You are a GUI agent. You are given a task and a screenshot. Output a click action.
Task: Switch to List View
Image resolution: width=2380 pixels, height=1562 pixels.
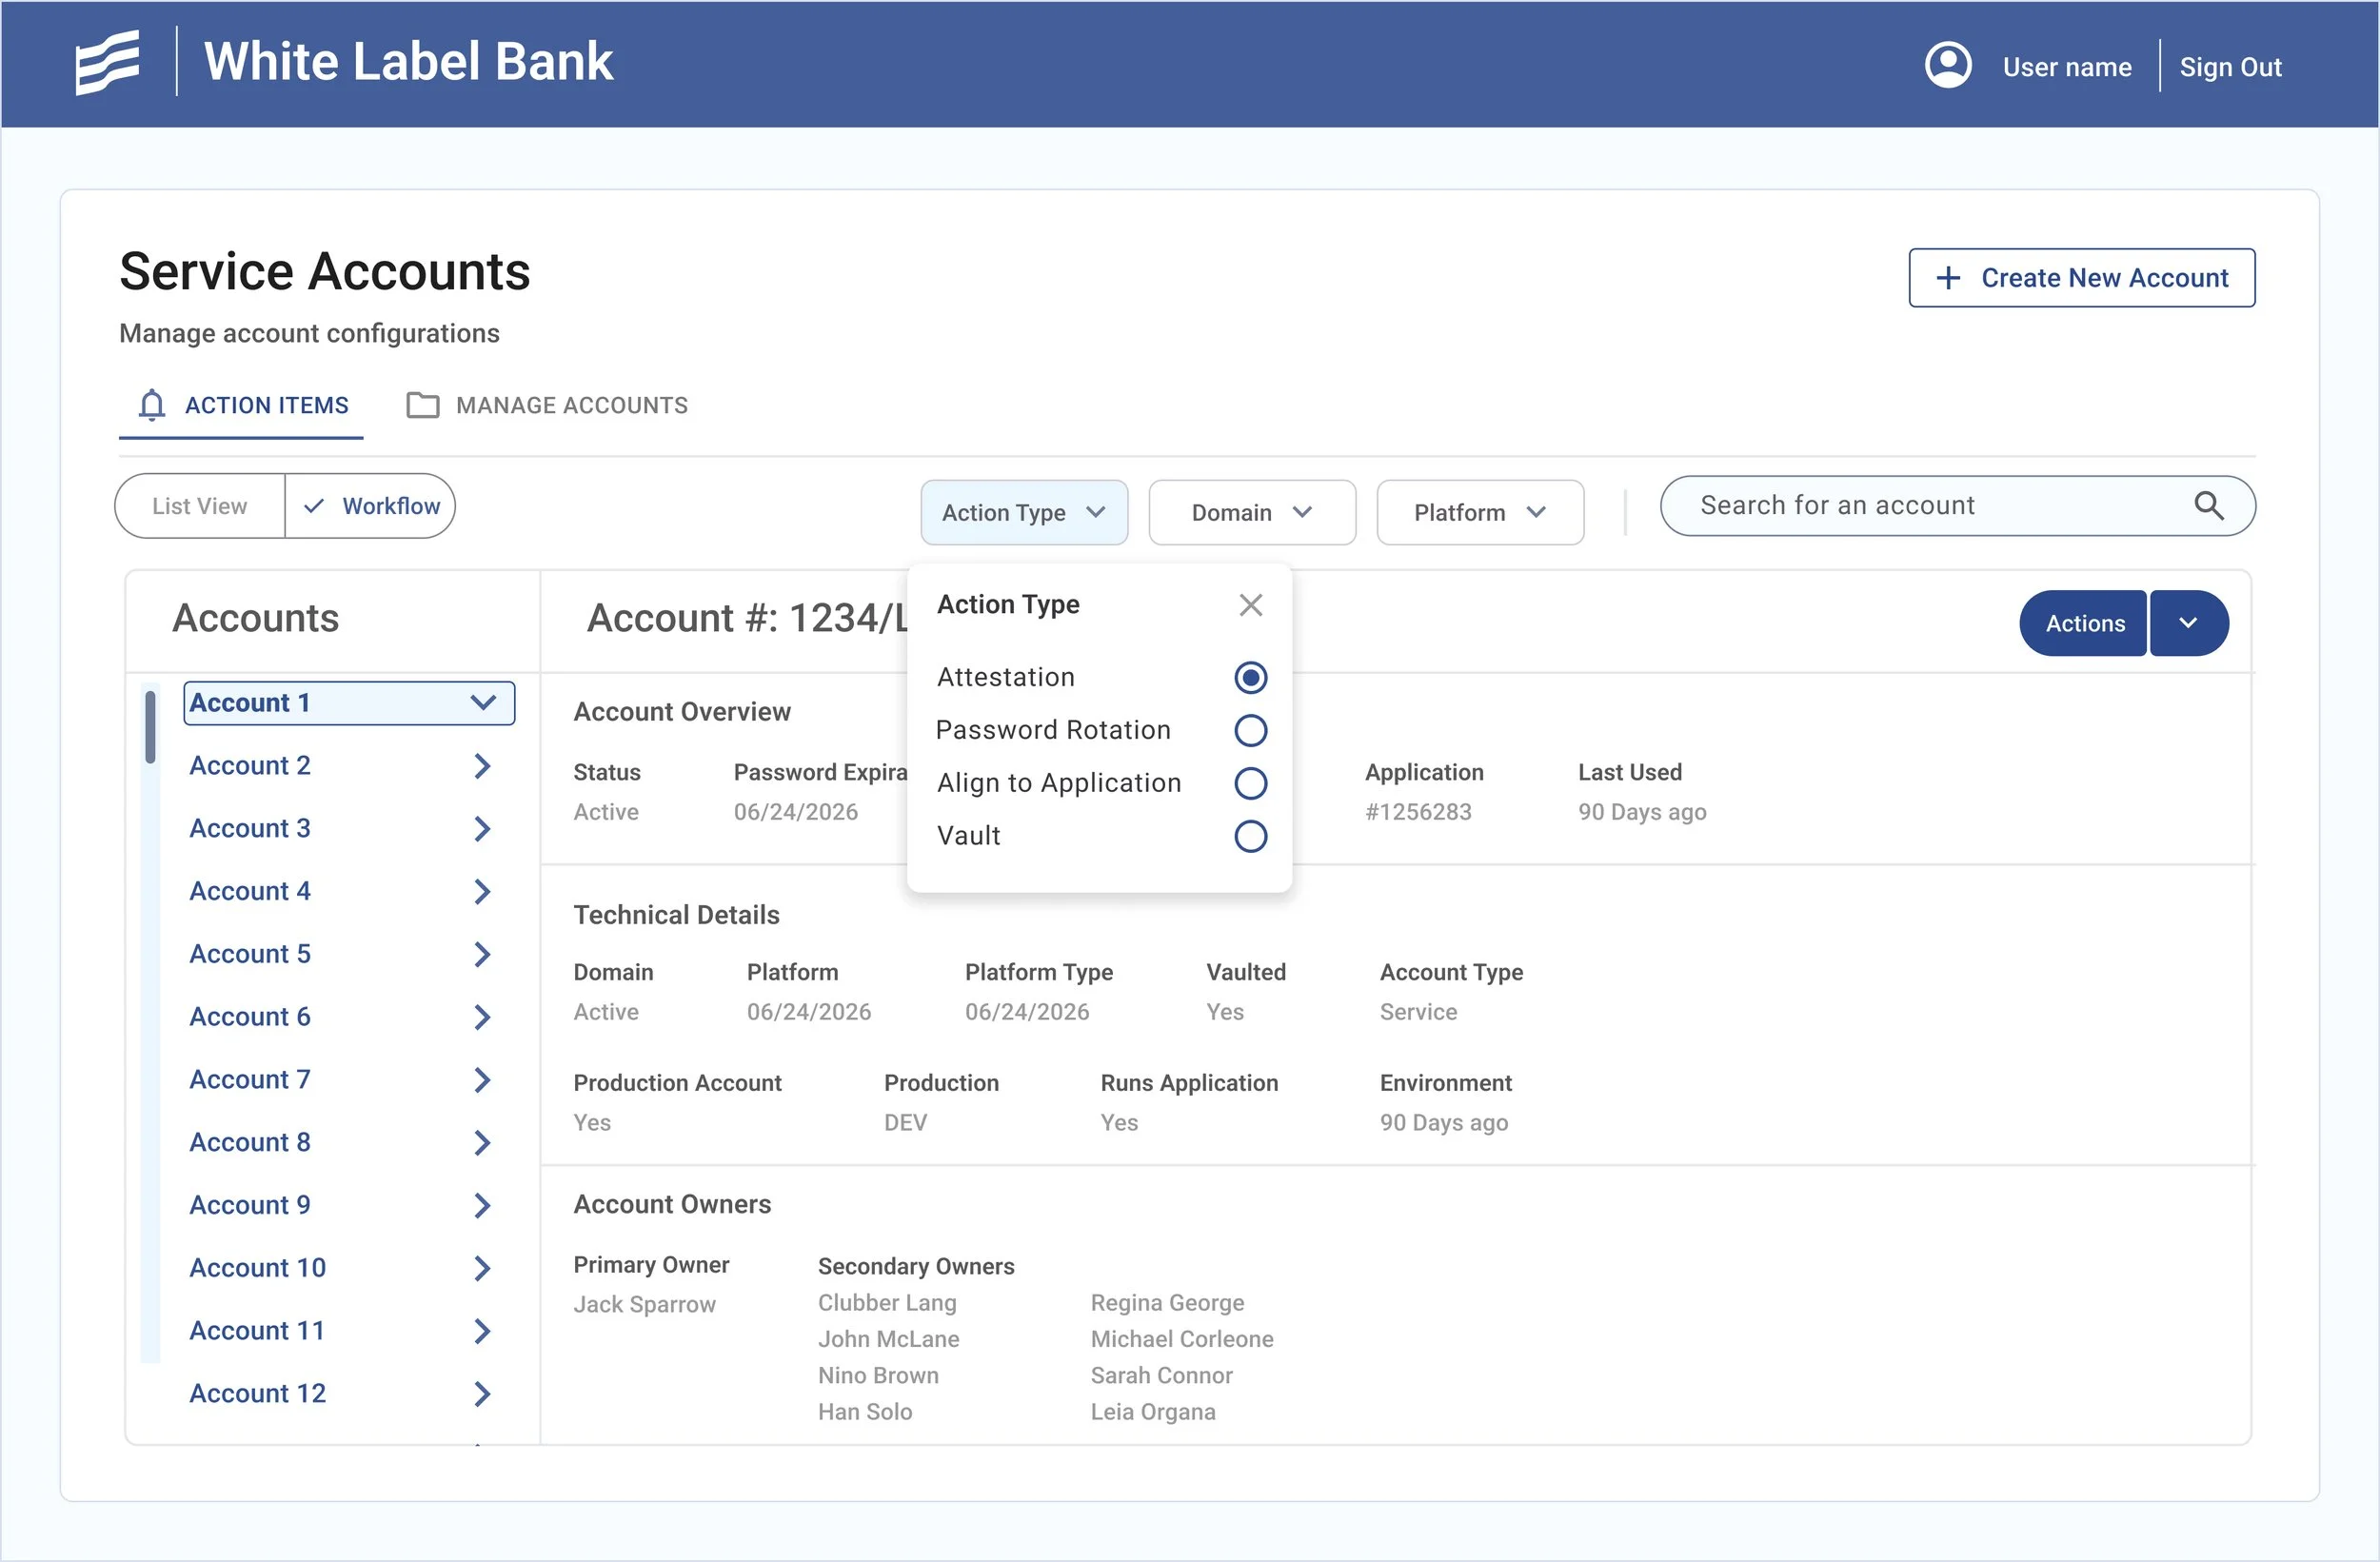(x=200, y=506)
